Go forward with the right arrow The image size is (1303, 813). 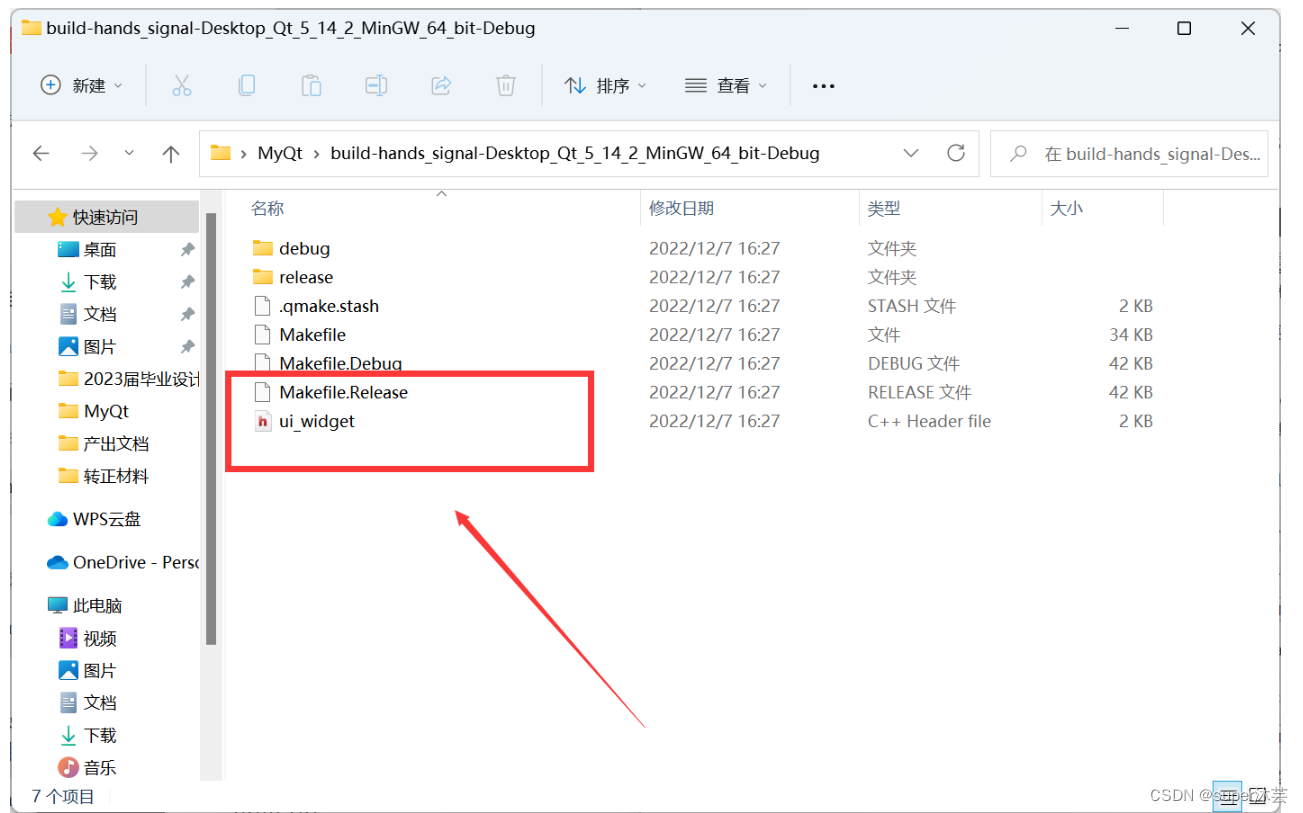tap(89, 153)
